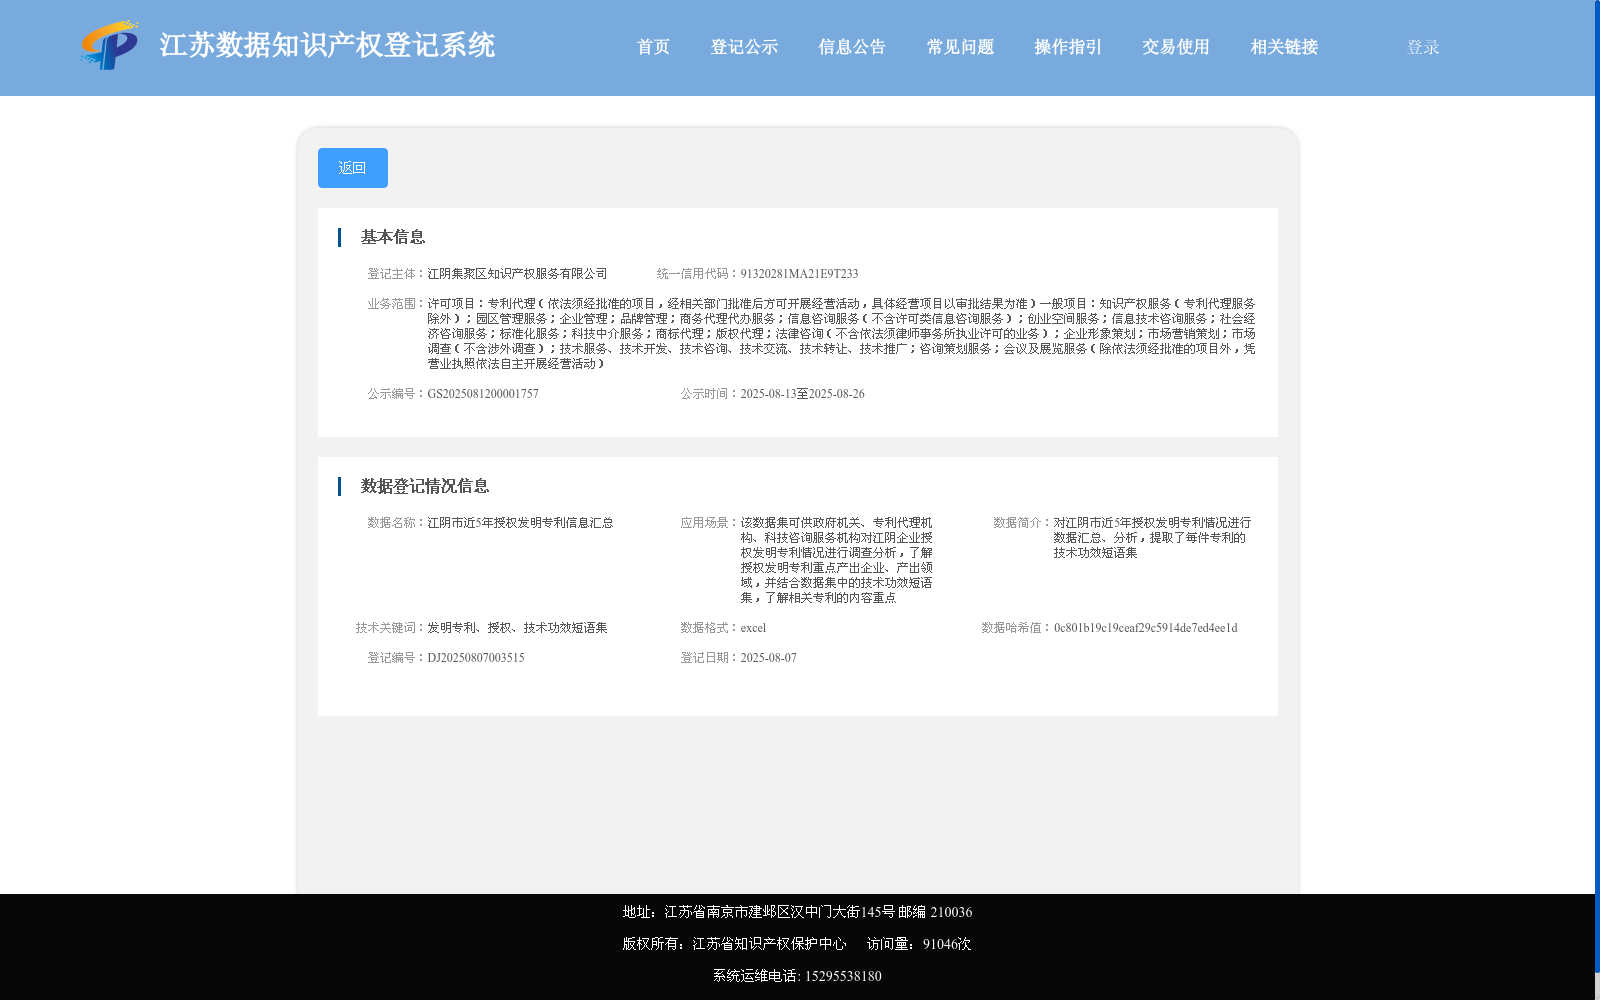Screen dimensions: 1600x1000
Task: Click the 数据登记情况信息 section heading
Action: point(425,486)
